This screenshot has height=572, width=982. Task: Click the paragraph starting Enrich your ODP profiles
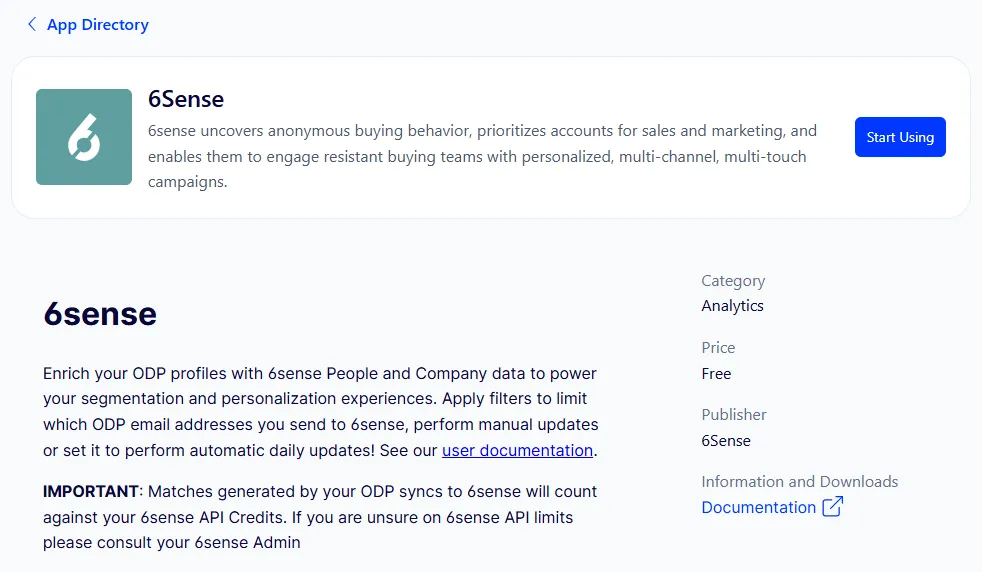coord(321,412)
